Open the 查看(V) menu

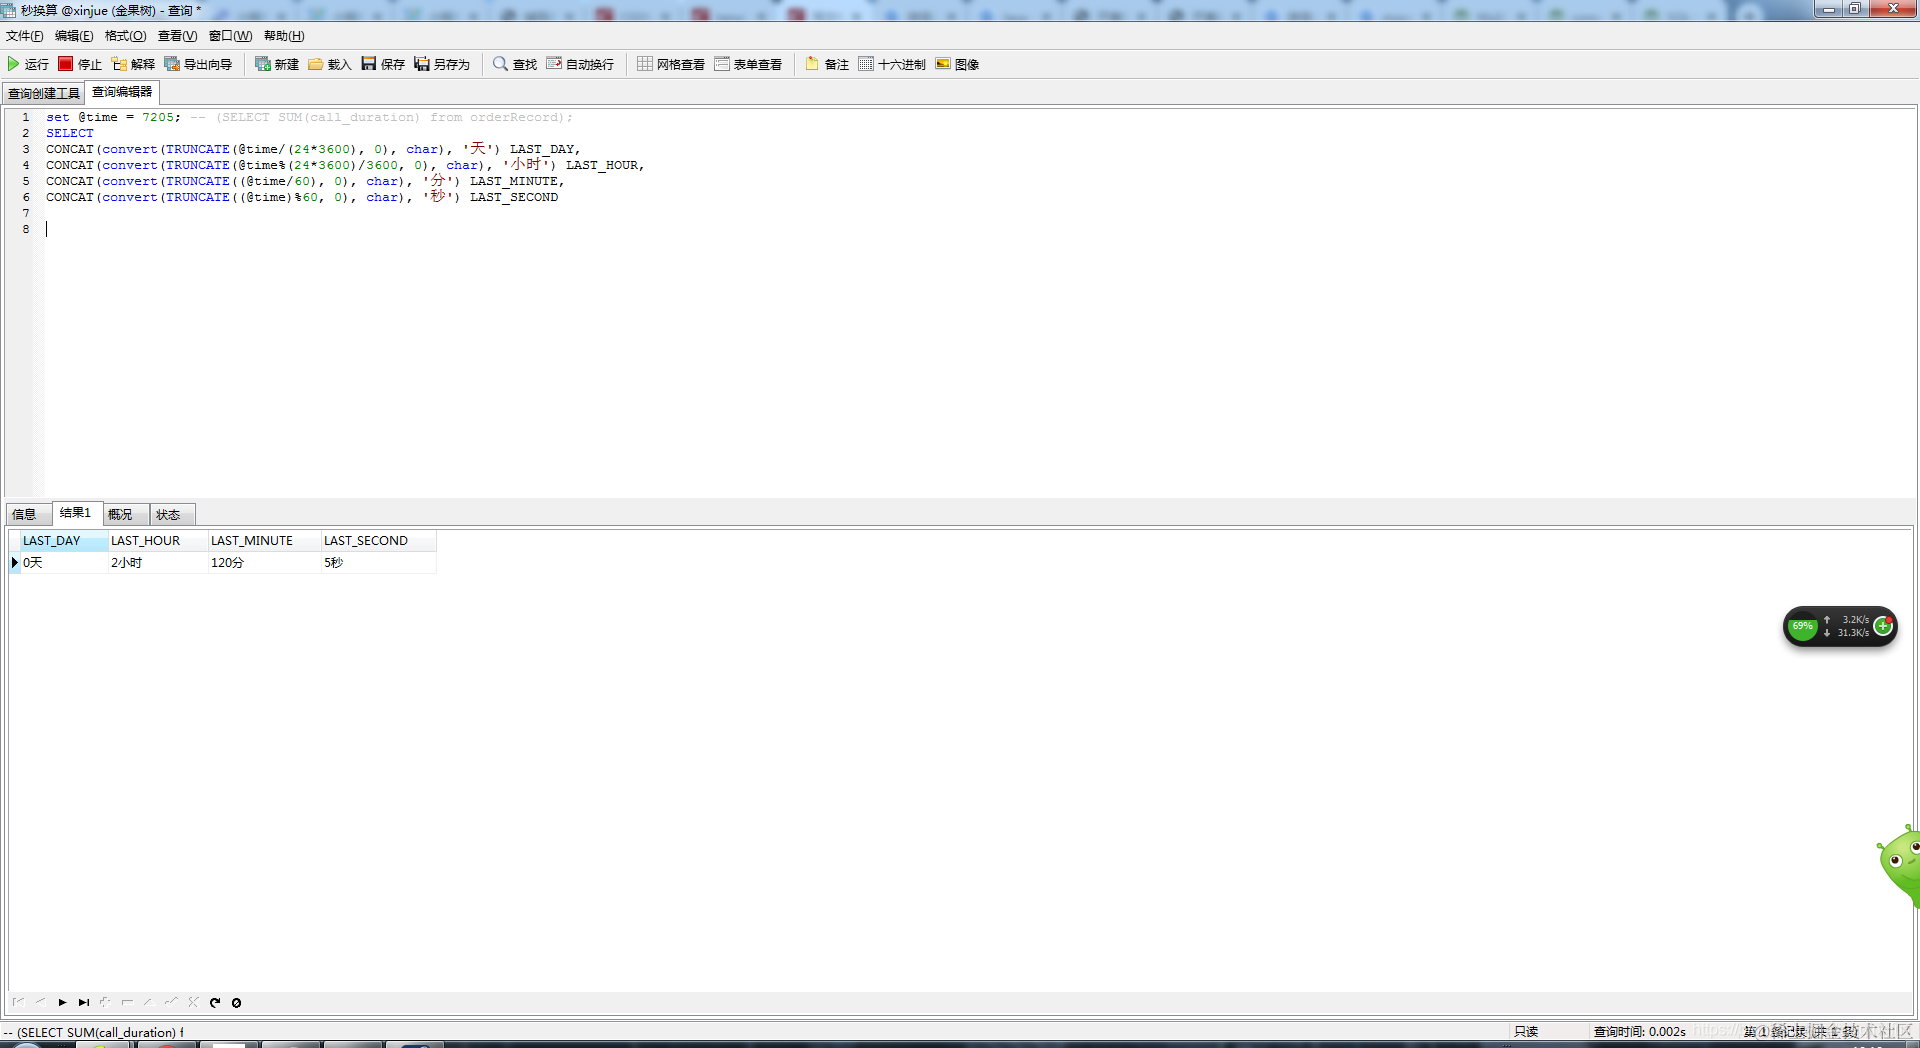[178, 36]
